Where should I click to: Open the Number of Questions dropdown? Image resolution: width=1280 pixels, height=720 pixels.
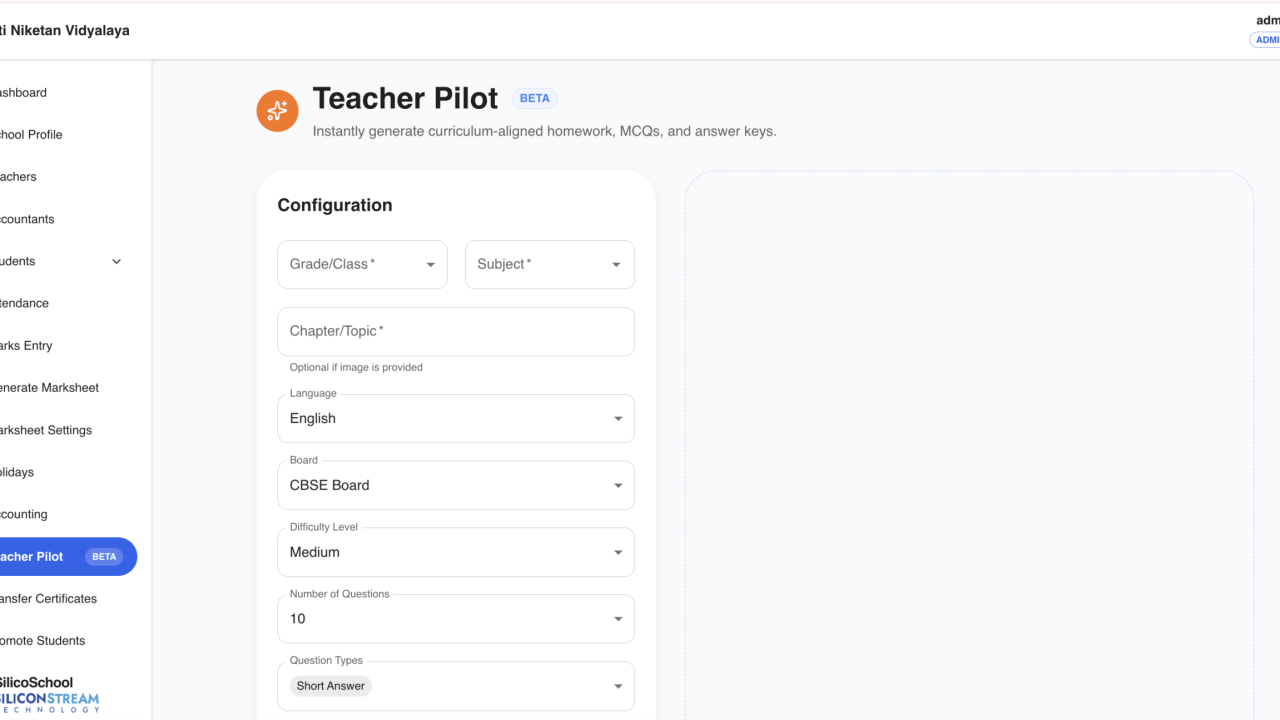click(456, 619)
